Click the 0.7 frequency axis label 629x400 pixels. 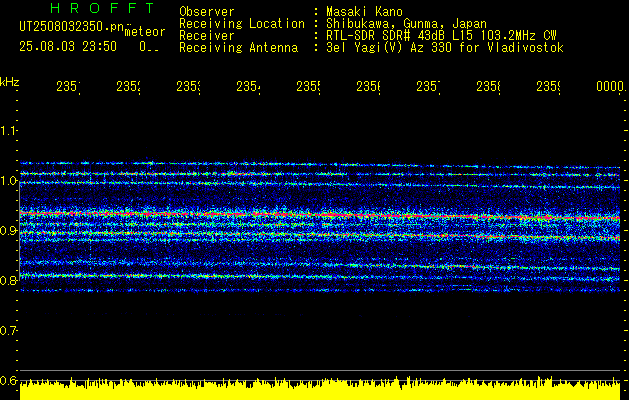tap(8, 330)
